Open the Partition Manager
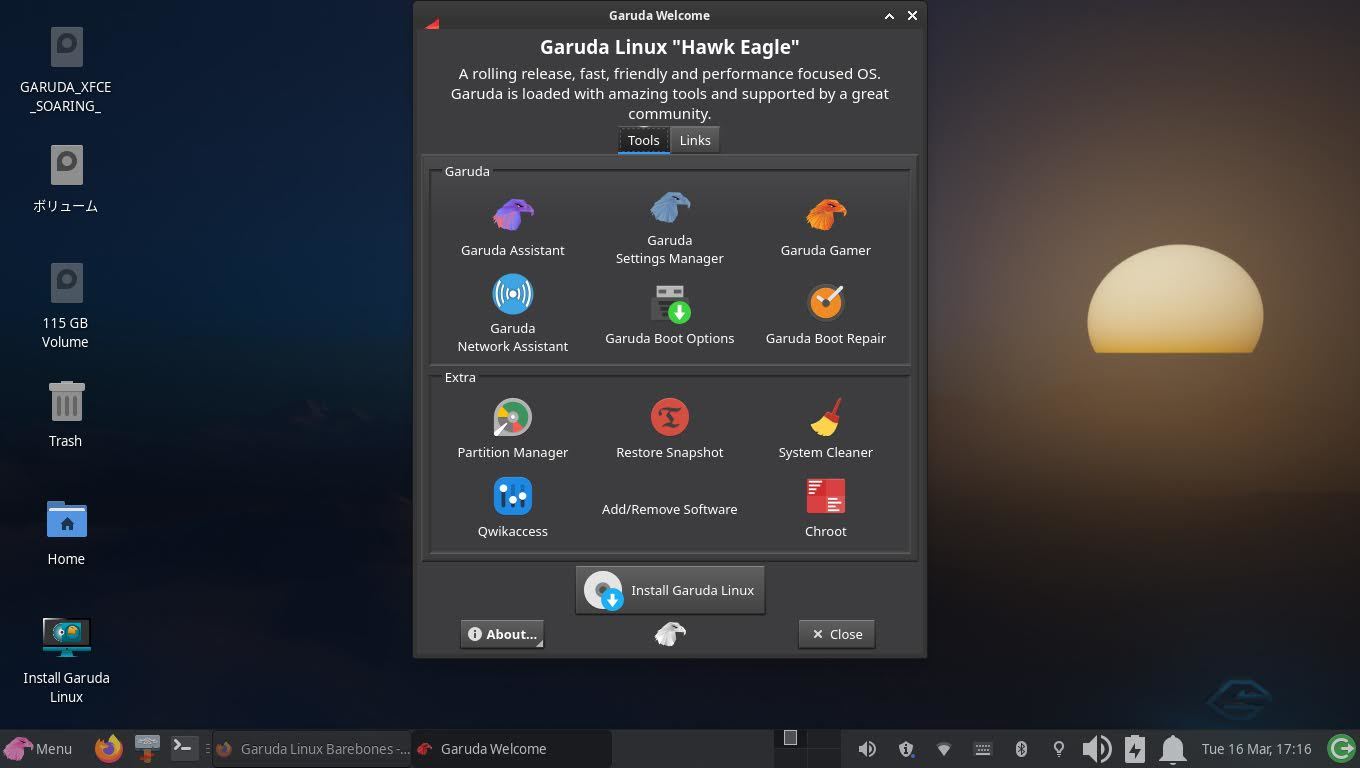The image size is (1360, 768). pyautogui.click(x=512, y=429)
